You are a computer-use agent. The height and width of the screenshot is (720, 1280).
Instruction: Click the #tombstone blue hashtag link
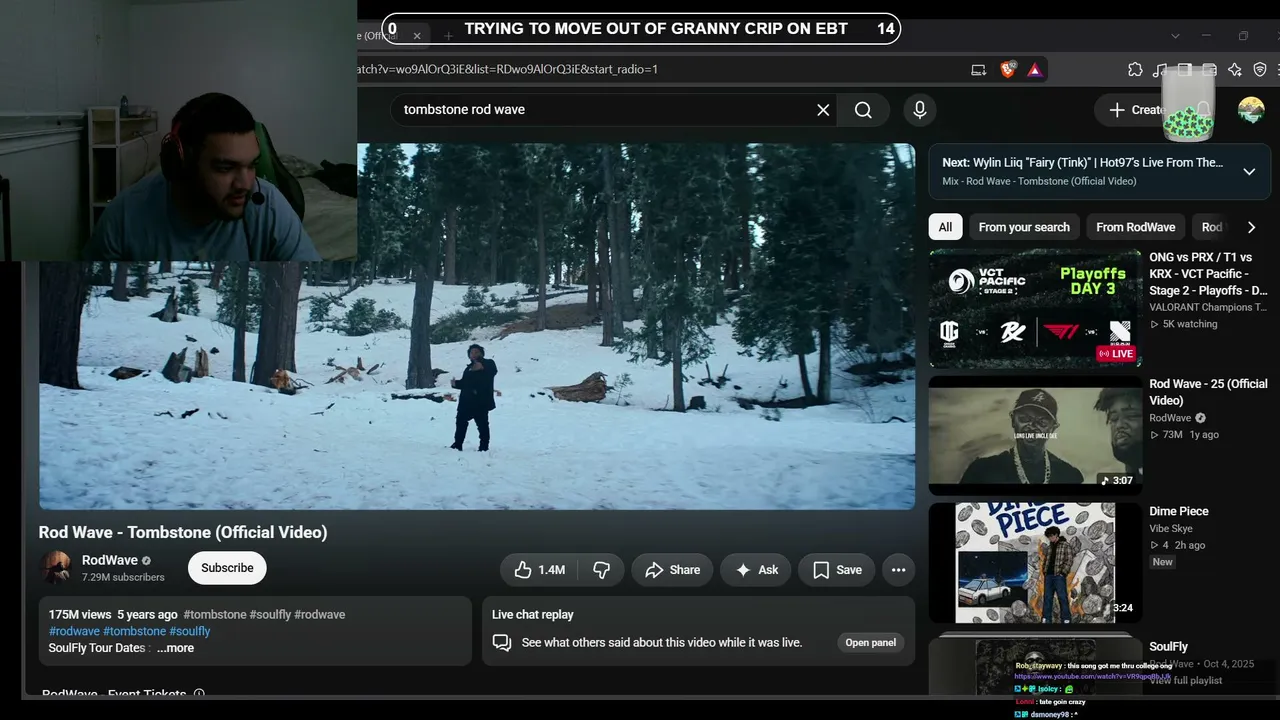(135, 632)
